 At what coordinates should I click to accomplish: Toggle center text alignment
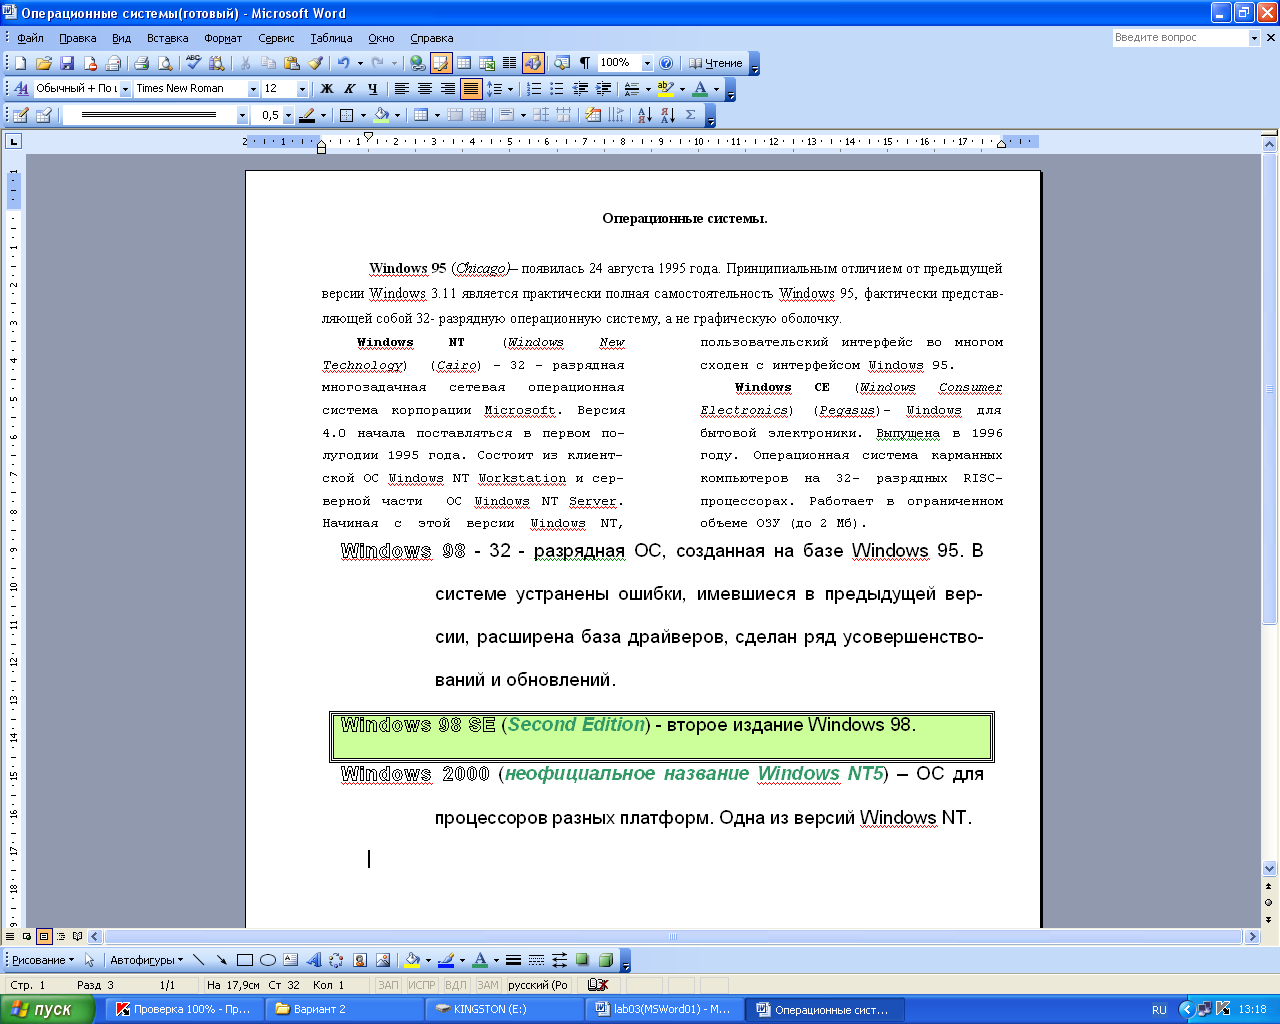424,89
